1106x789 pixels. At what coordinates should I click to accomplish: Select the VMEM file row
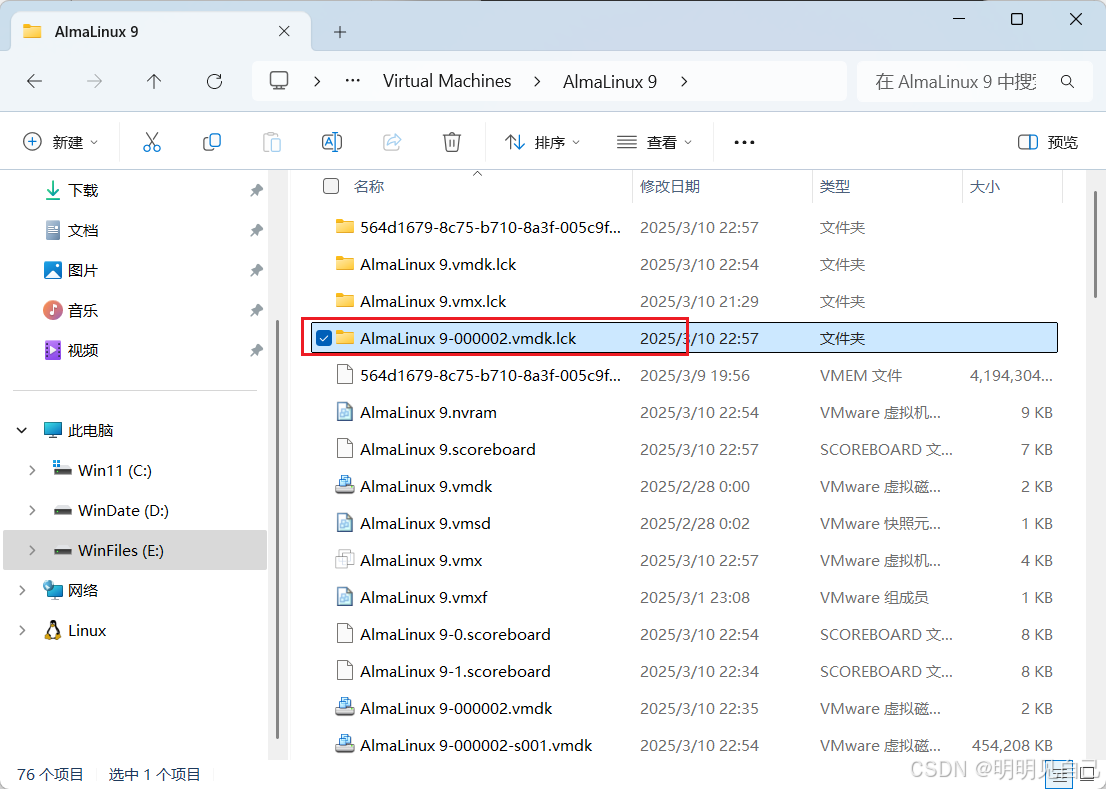684,375
